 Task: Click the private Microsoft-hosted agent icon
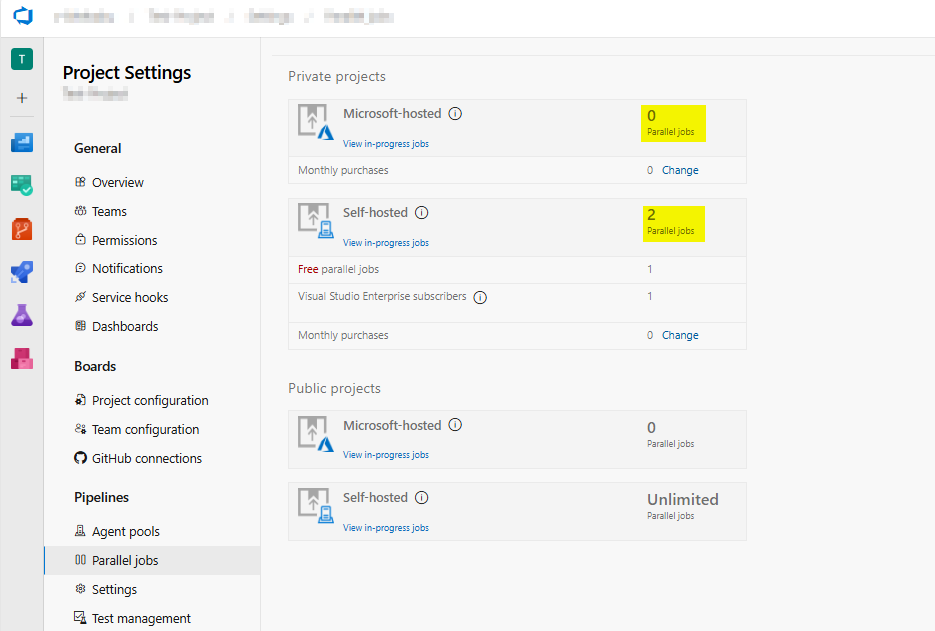(315, 122)
